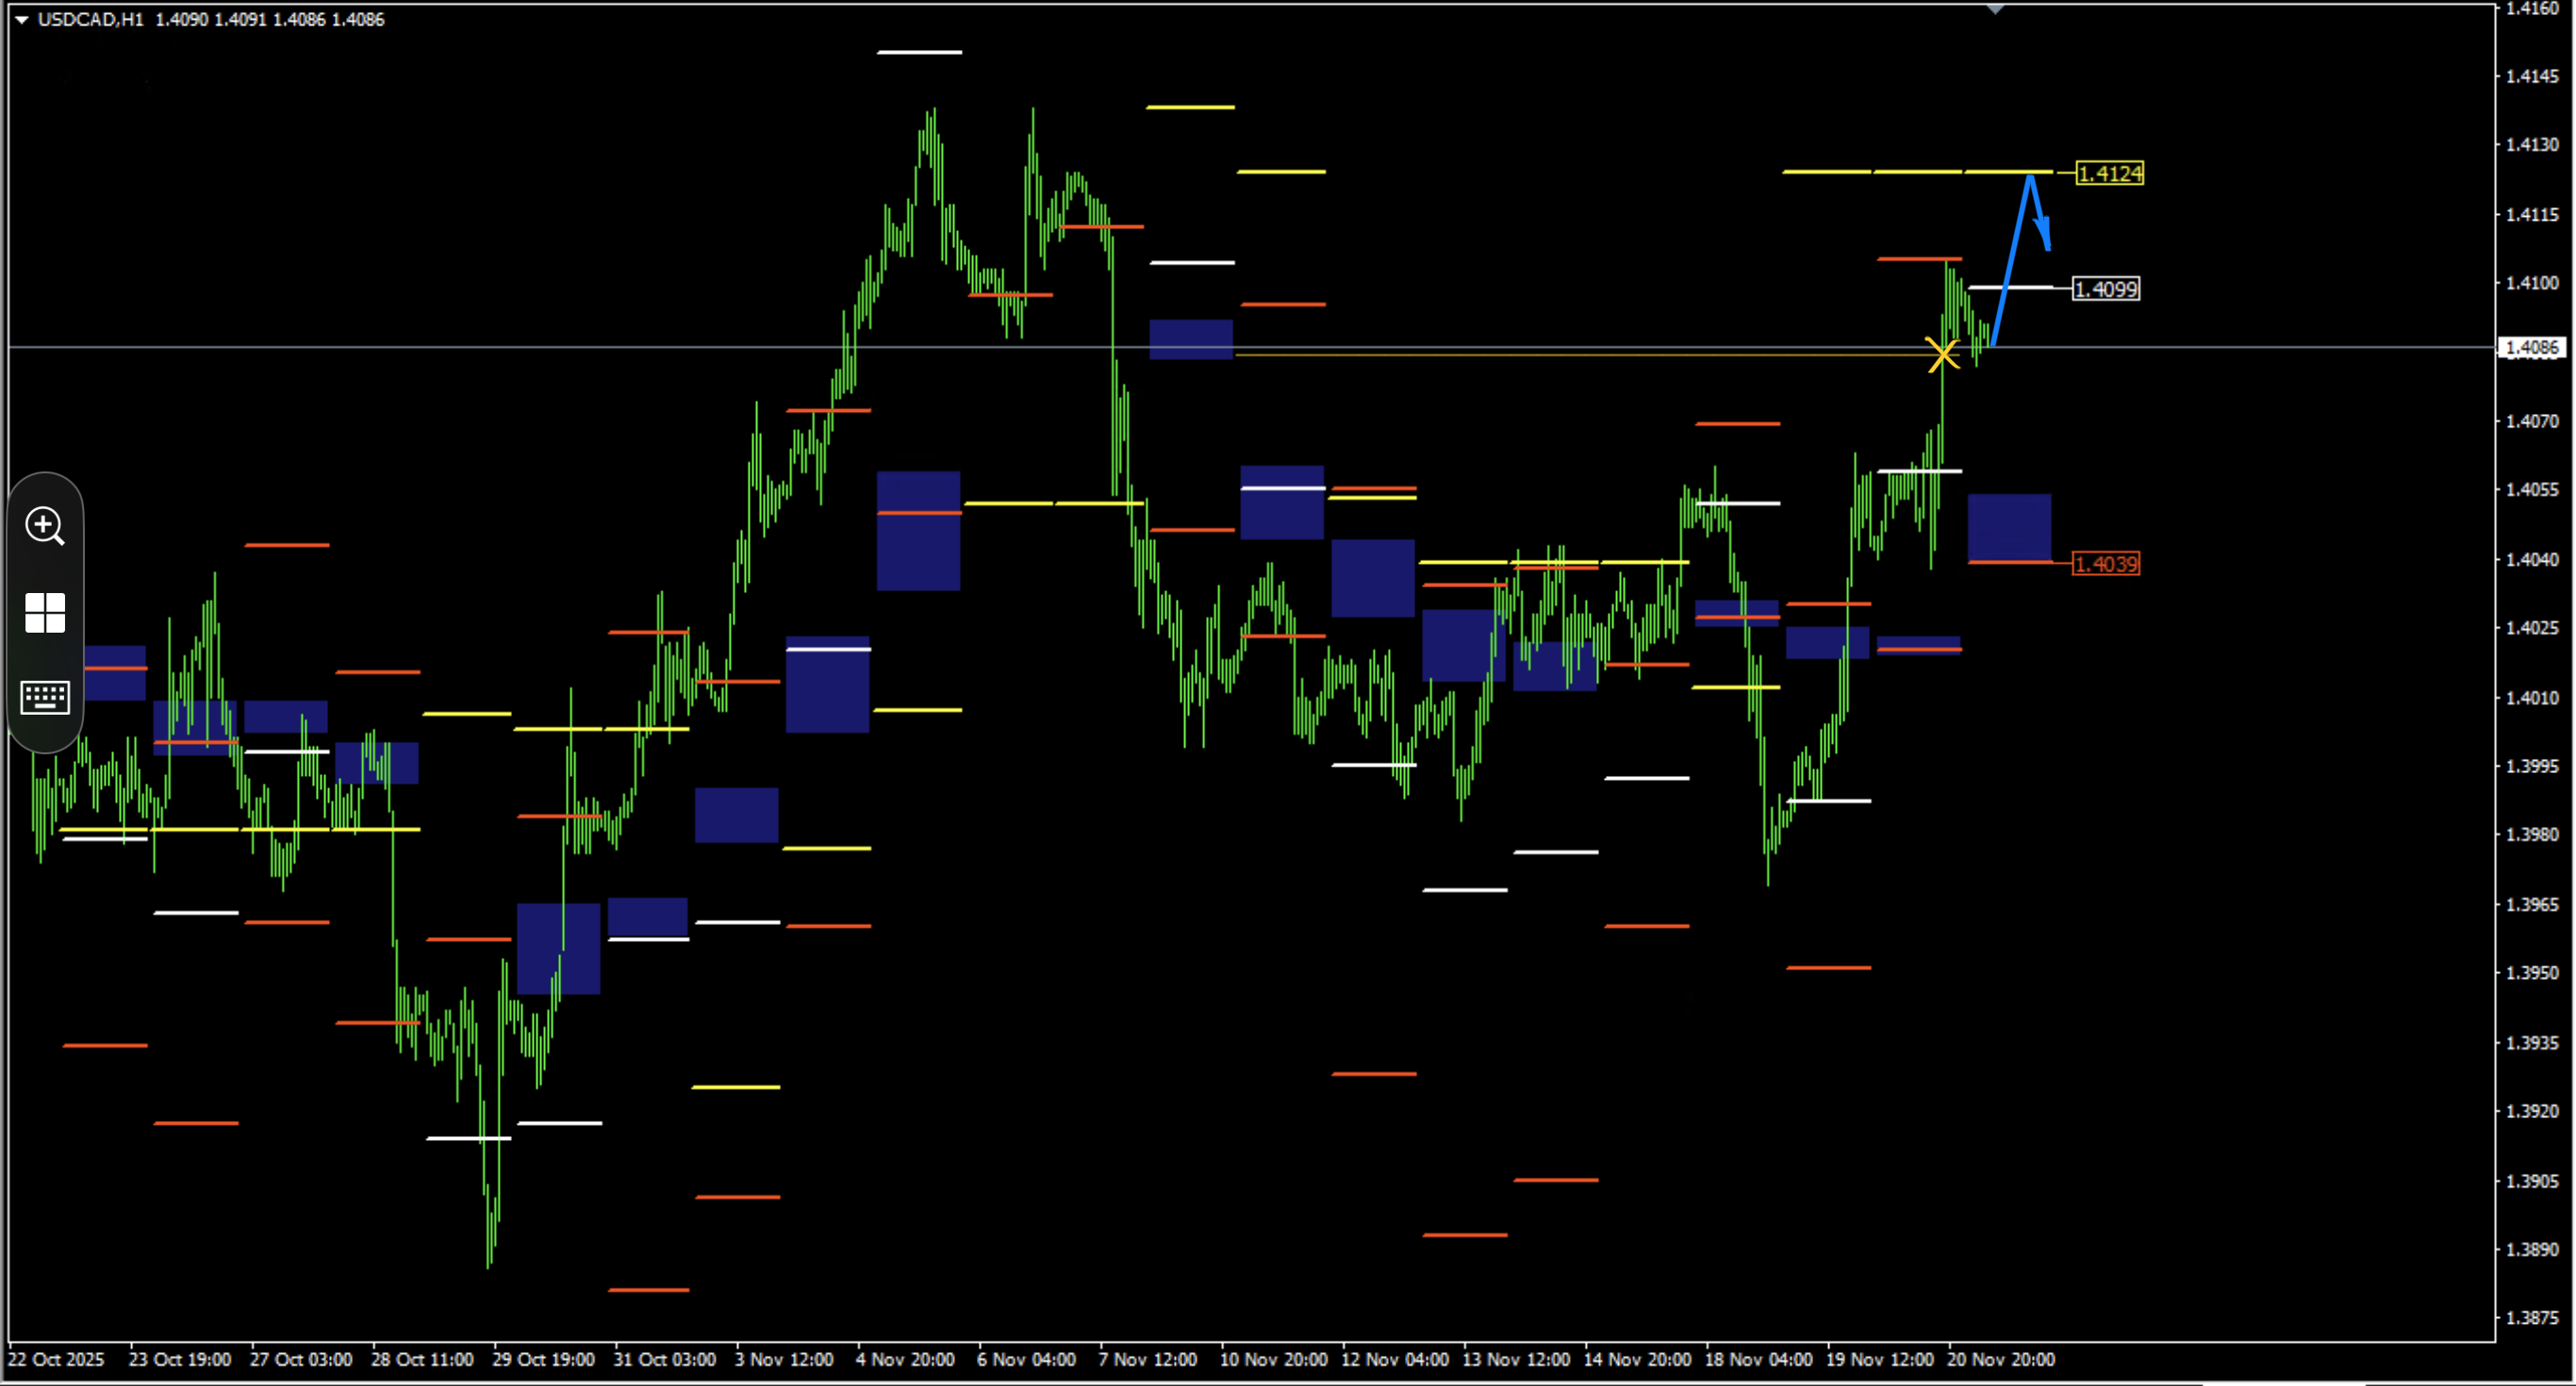This screenshot has height=1386, width=2576.
Task: Click the 4 Nov 20:00 time label
Action: coord(905,1359)
